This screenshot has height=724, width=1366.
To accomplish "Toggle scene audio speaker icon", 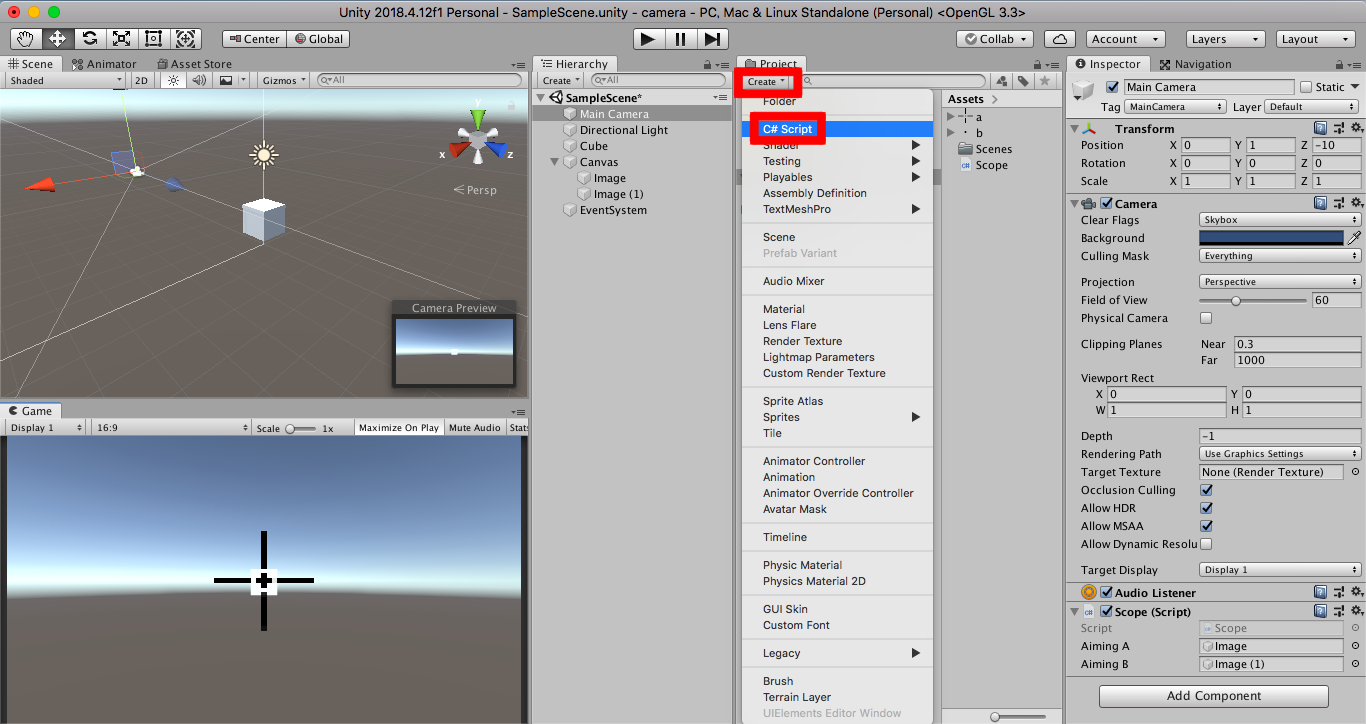I will [x=199, y=80].
